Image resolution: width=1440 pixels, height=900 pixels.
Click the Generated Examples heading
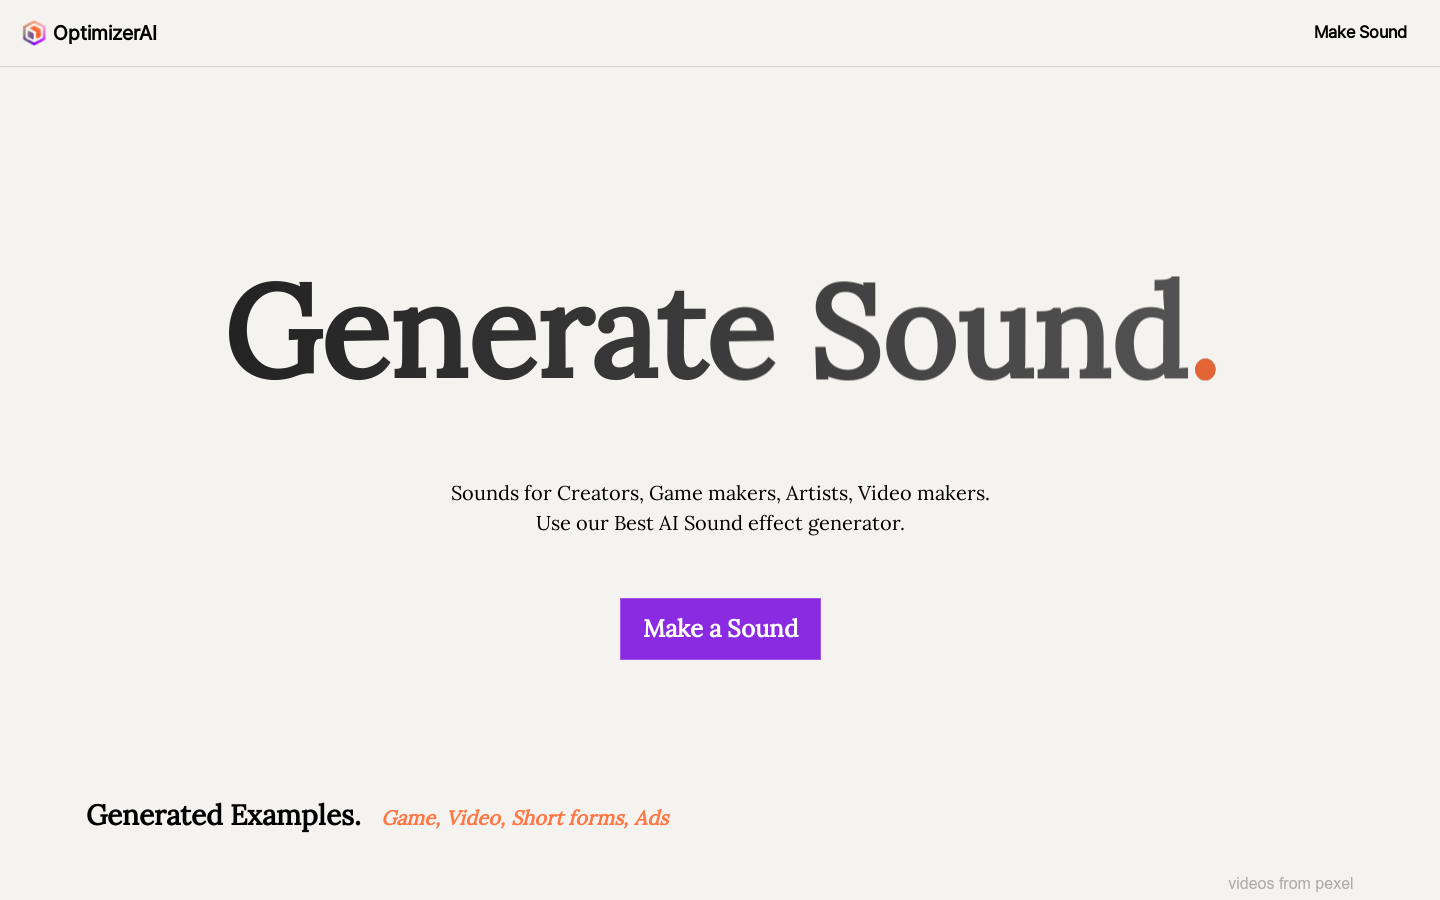point(223,815)
